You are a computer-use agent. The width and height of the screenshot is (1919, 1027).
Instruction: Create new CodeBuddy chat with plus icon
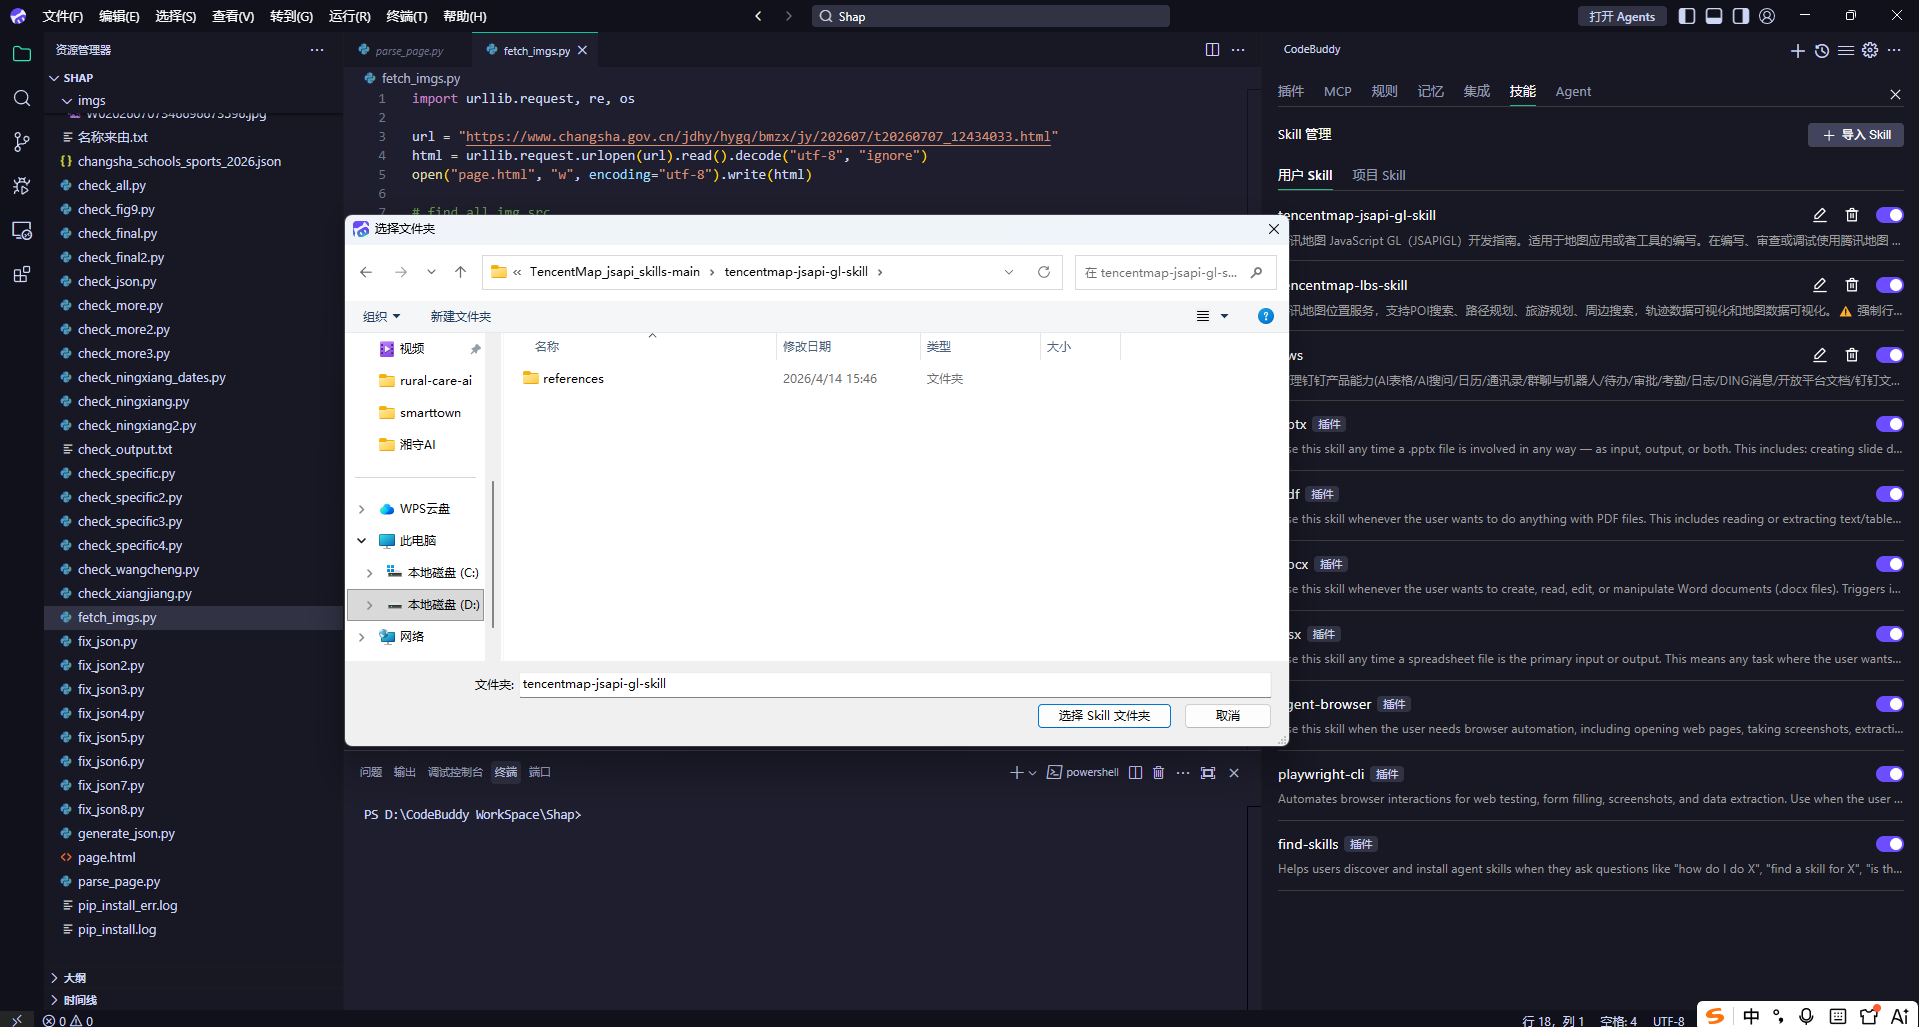point(1797,50)
